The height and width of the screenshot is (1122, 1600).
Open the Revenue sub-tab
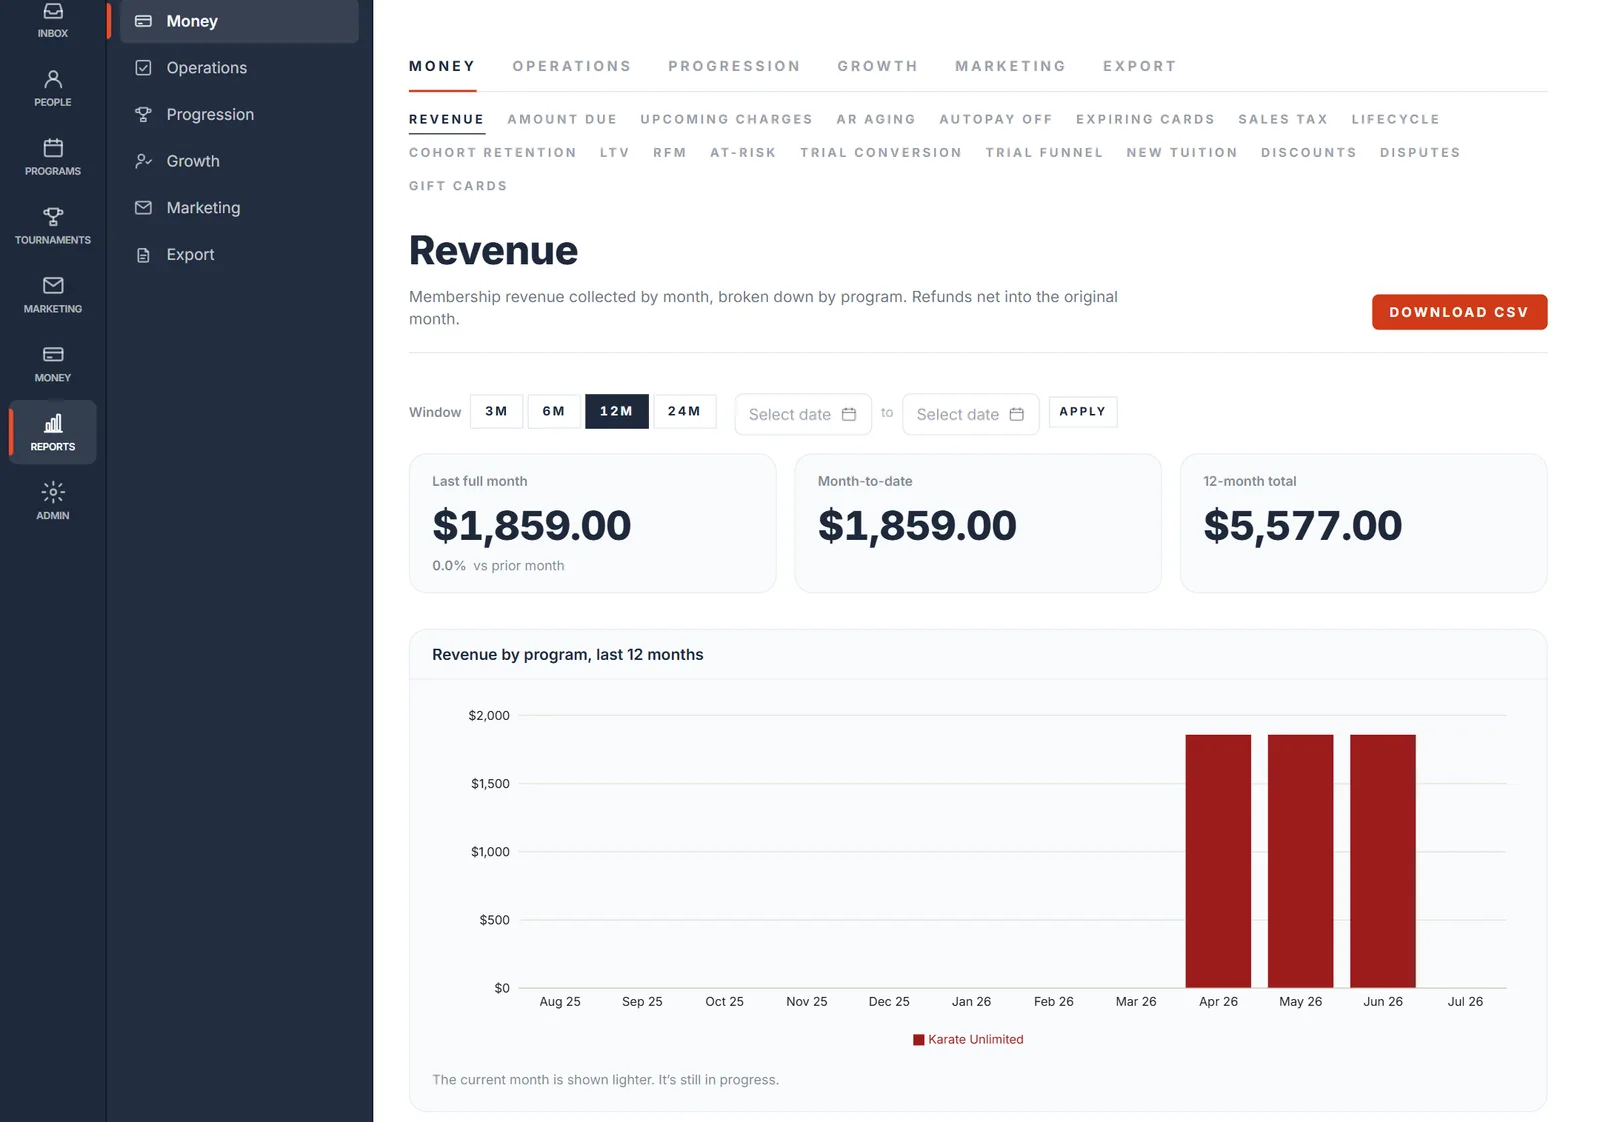pyautogui.click(x=446, y=119)
